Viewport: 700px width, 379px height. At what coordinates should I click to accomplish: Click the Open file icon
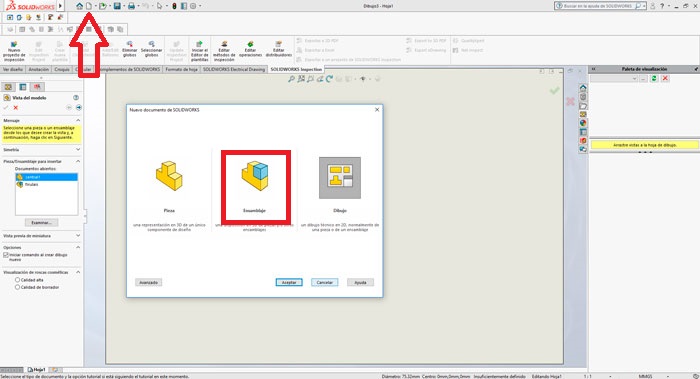click(x=103, y=6)
